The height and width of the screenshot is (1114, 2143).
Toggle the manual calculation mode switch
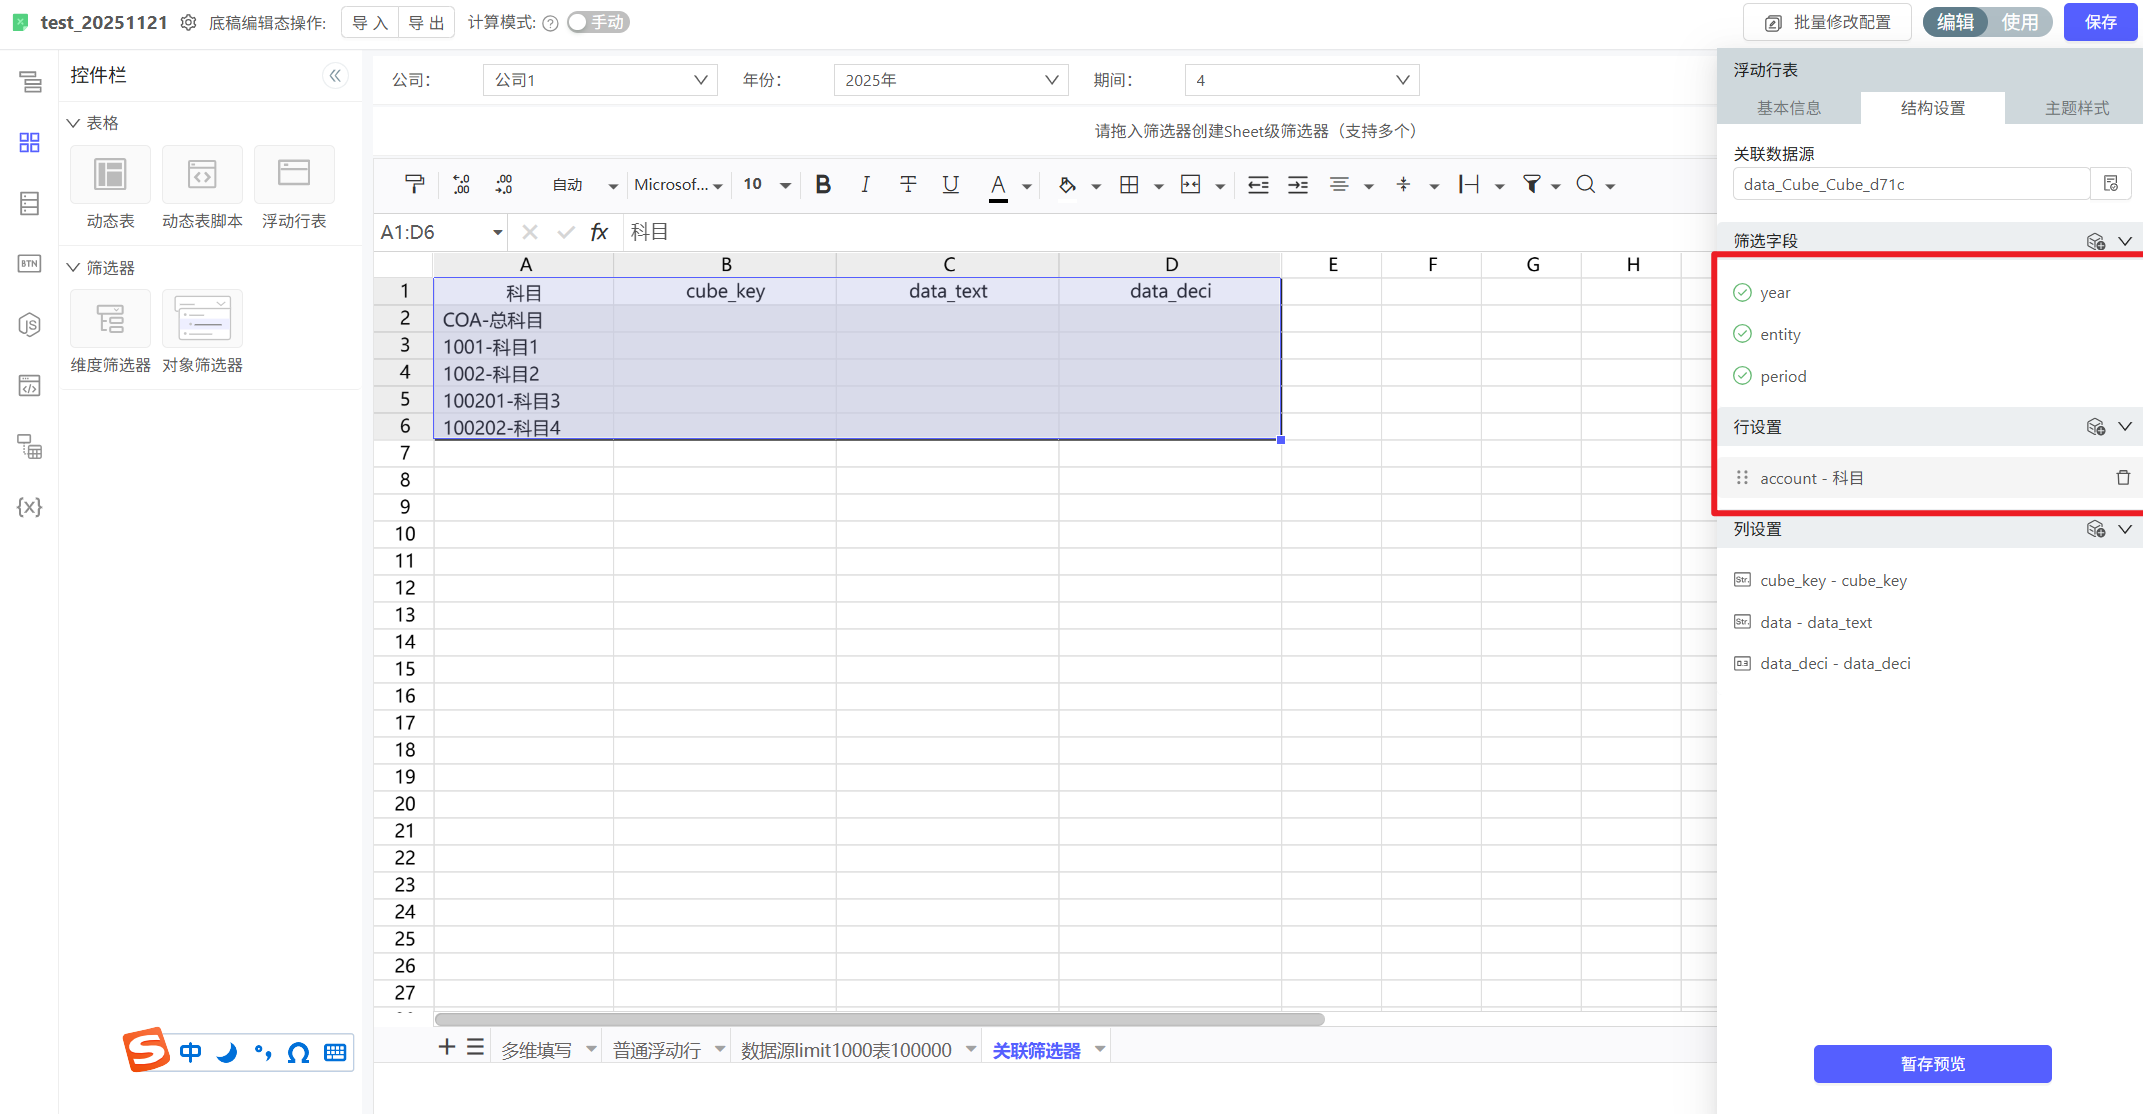(597, 22)
